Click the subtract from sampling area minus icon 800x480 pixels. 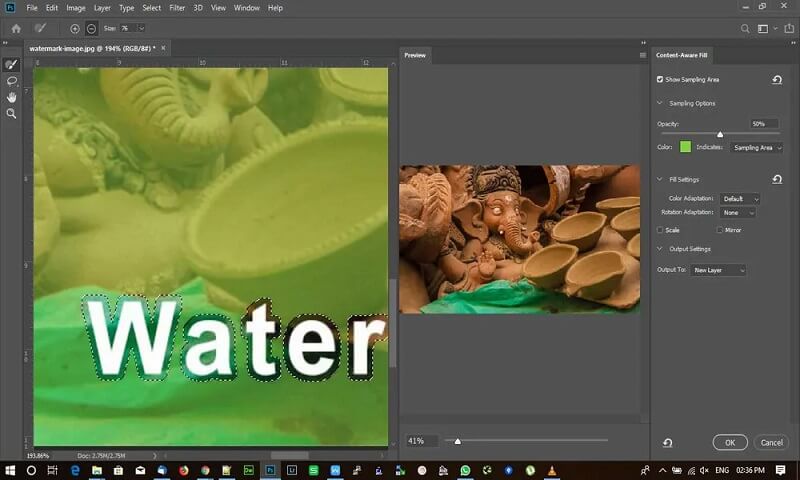(91, 28)
